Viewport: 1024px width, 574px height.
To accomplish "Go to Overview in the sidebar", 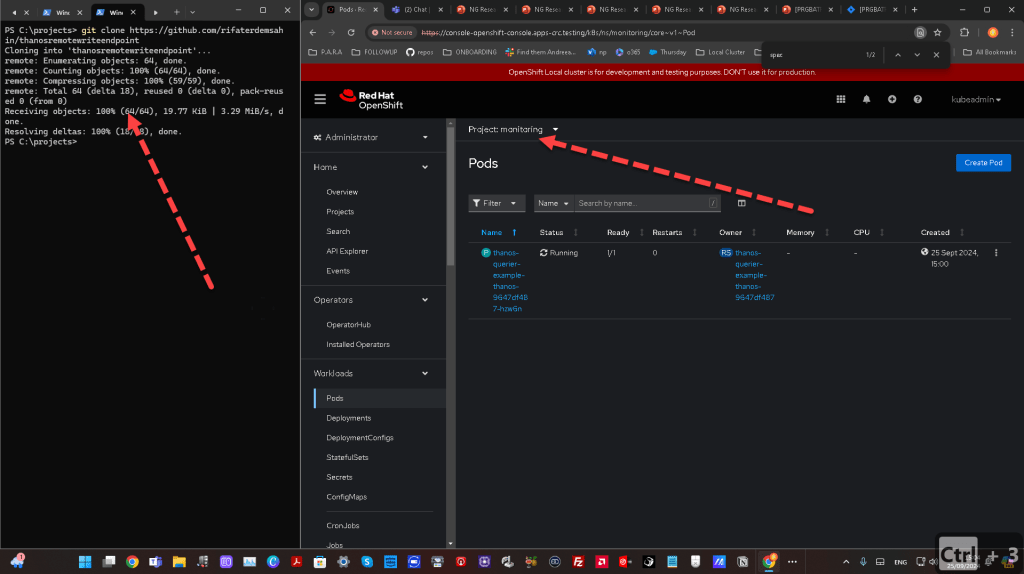I will point(342,192).
